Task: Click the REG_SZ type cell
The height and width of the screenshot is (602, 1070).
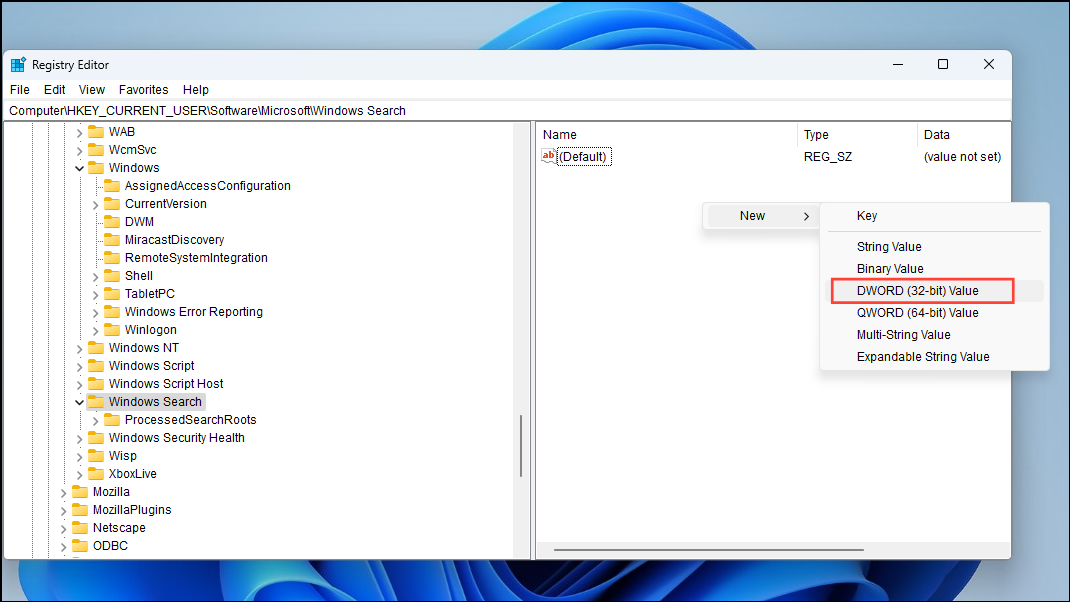Action: click(828, 156)
